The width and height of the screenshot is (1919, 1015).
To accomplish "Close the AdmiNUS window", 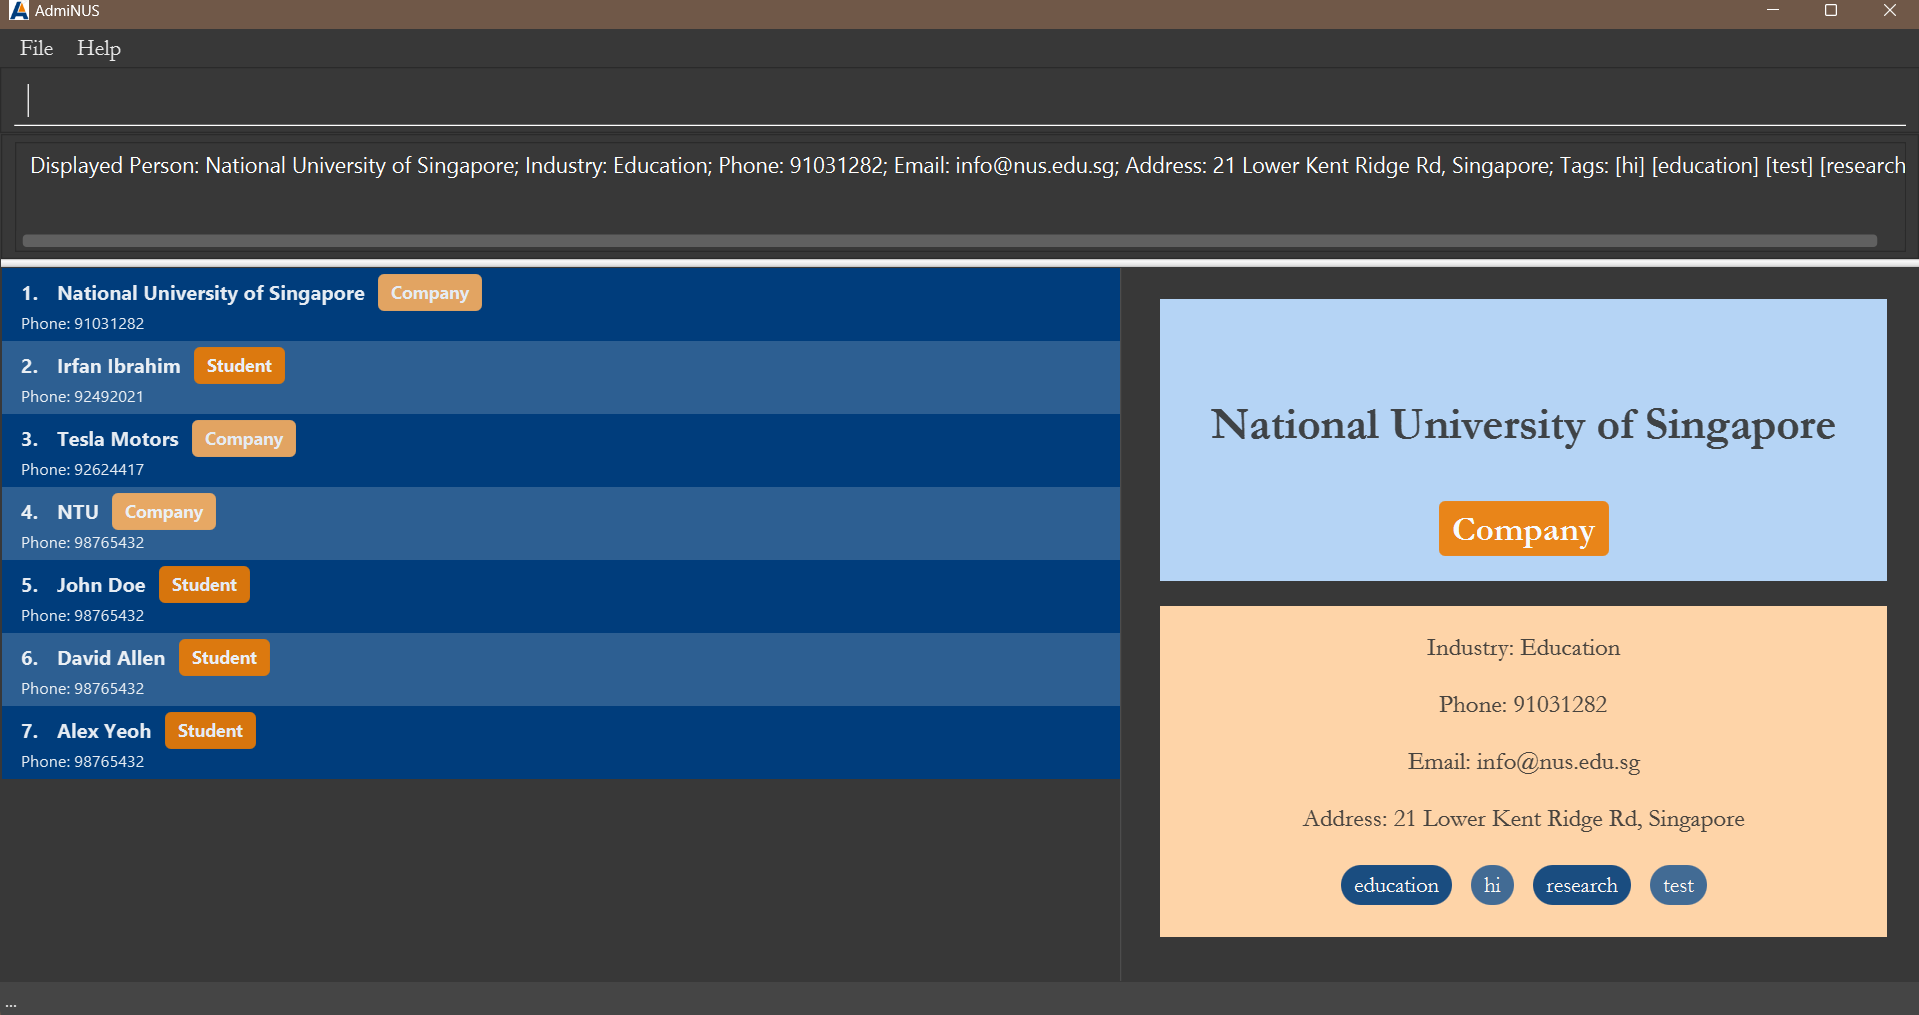I will click(x=1889, y=11).
